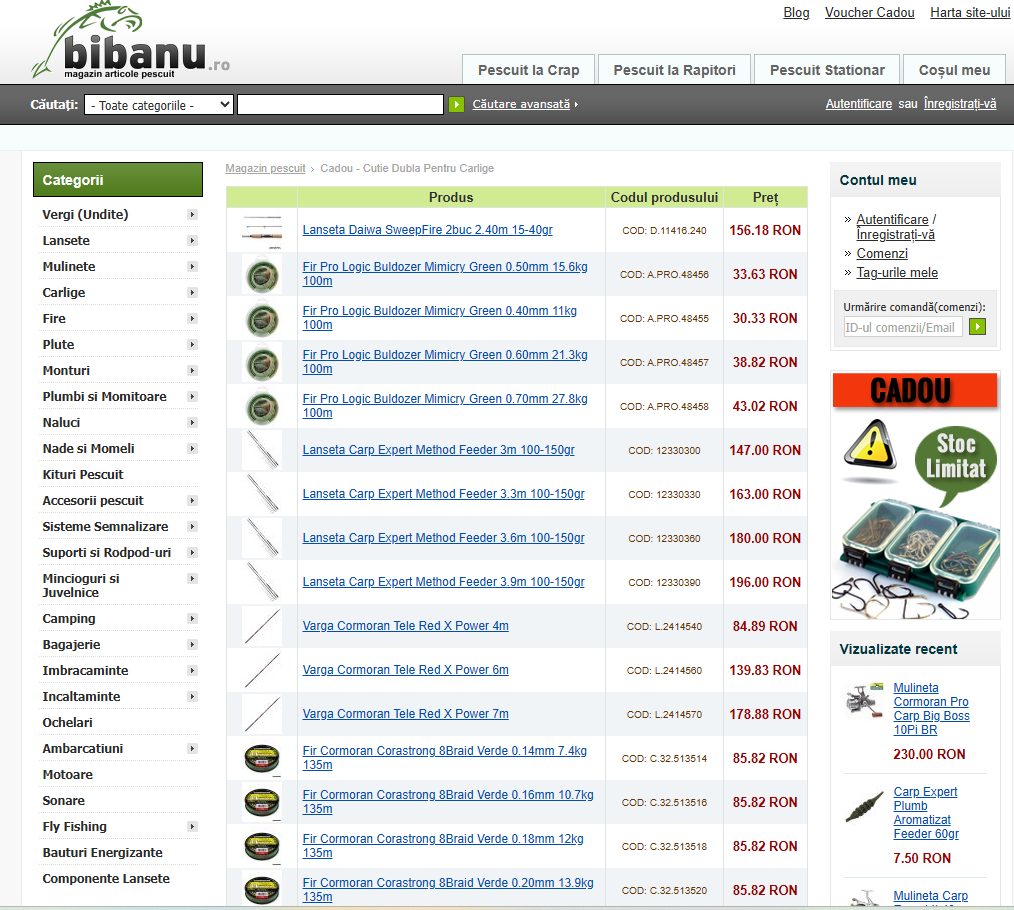
Task: Select Sonare category
Action: click(63, 801)
